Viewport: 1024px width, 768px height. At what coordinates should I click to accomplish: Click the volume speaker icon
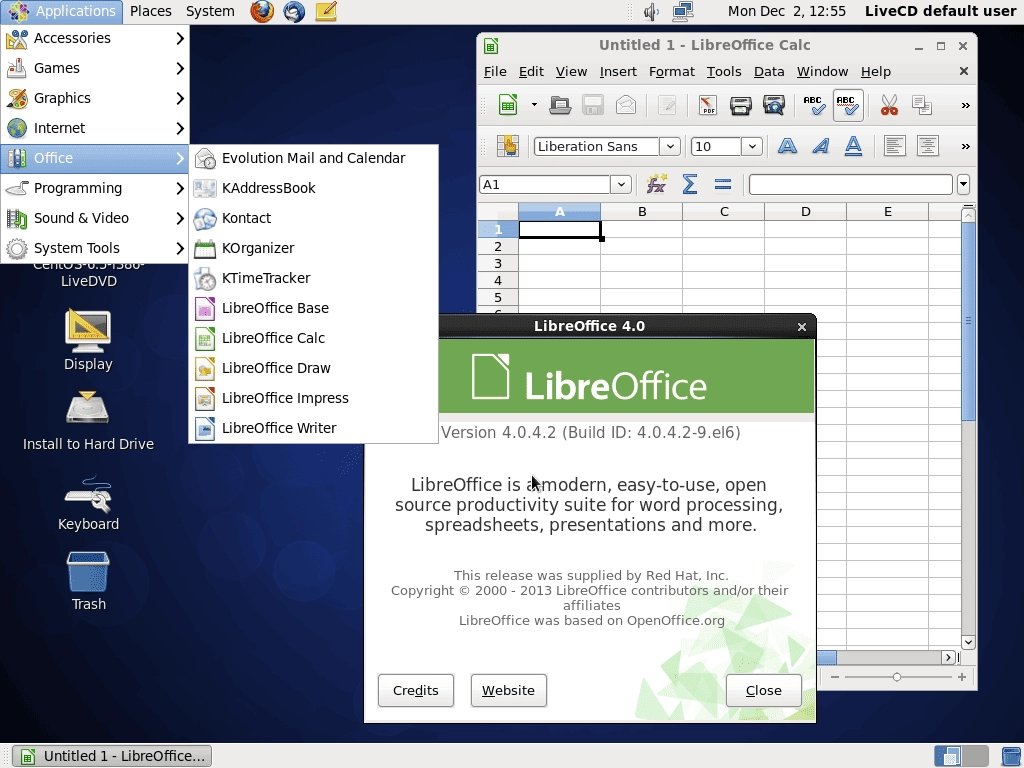[650, 11]
